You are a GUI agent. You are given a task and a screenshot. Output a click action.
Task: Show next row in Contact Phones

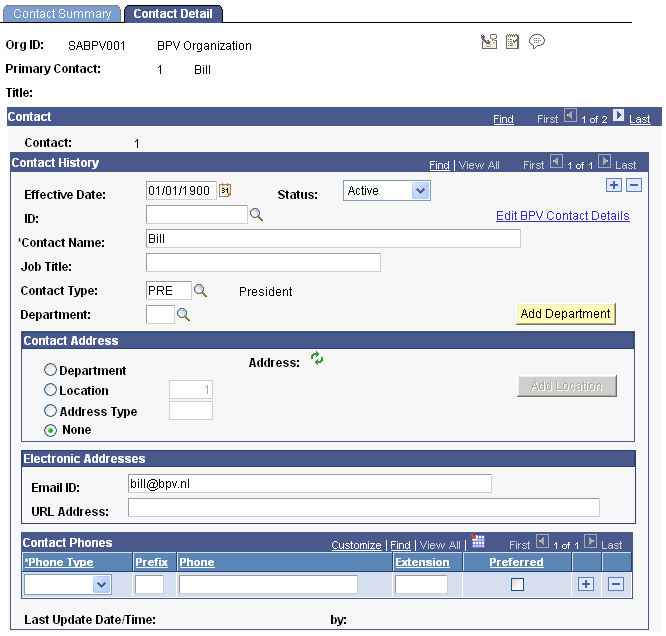(x=590, y=541)
